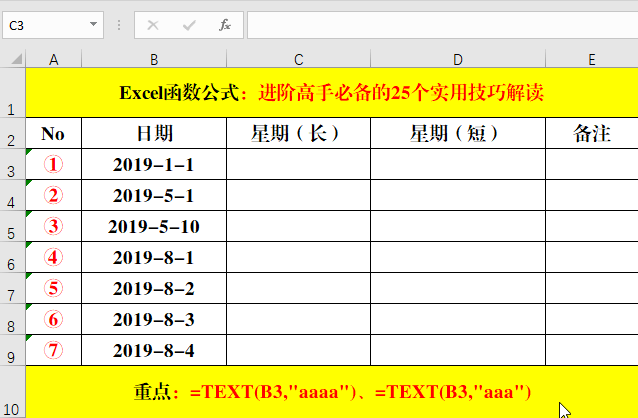Click the title cell 'Excel函数公式'
This screenshot has width=638, height=418.
[x=332, y=93]
